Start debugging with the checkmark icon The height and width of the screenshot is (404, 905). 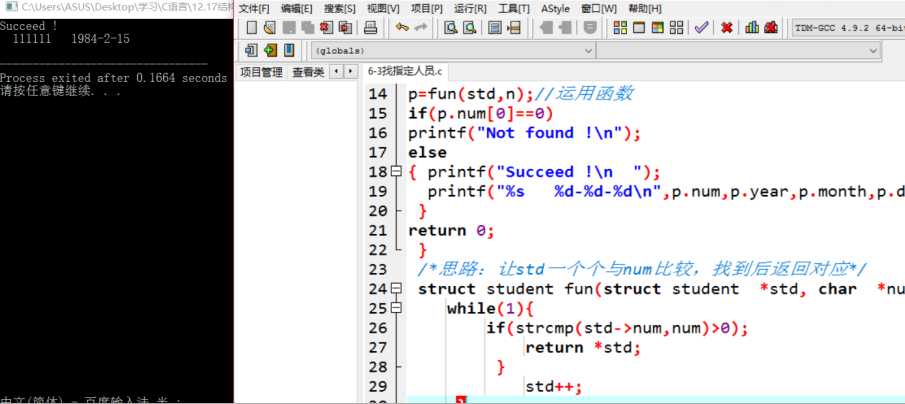point(701,28)
